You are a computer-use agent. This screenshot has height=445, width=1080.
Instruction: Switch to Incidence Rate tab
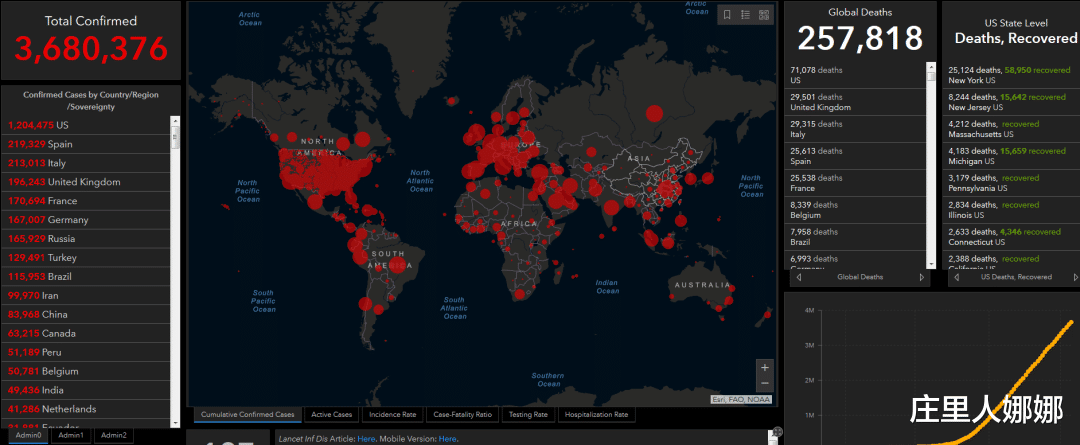393,415
